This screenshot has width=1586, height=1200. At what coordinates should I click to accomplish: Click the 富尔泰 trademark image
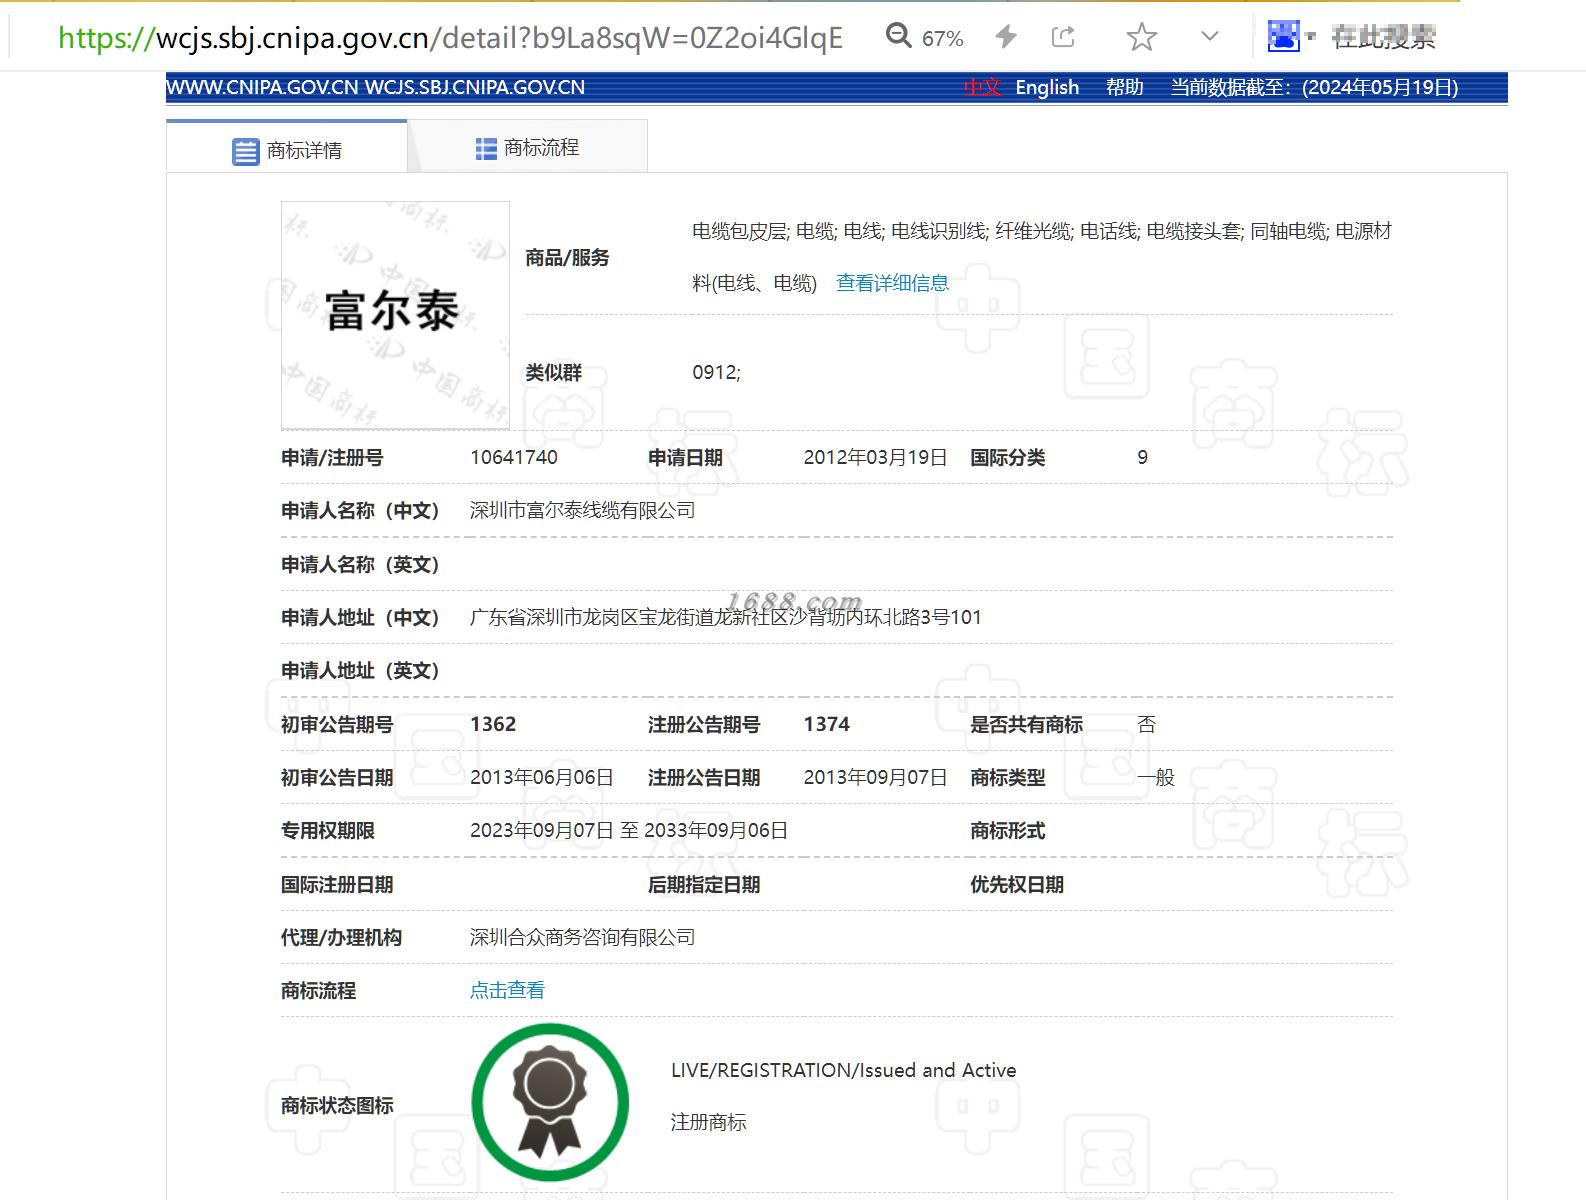tap(395, 315)
